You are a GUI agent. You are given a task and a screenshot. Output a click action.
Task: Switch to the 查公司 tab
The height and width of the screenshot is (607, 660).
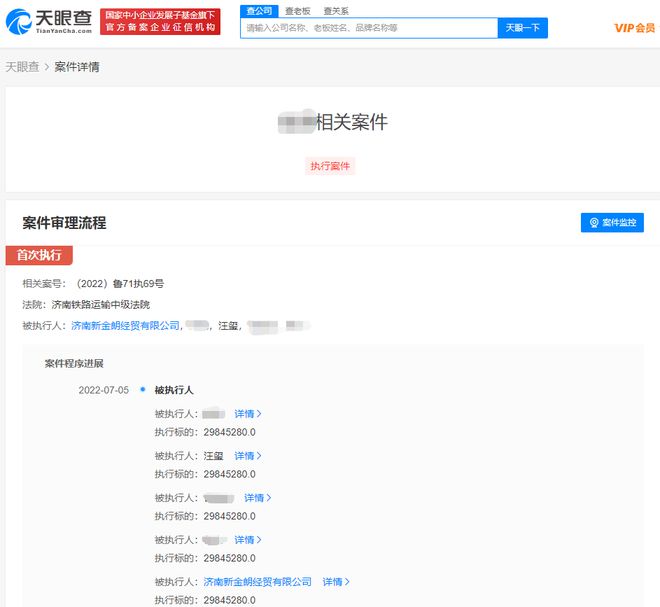click(259, 11)
